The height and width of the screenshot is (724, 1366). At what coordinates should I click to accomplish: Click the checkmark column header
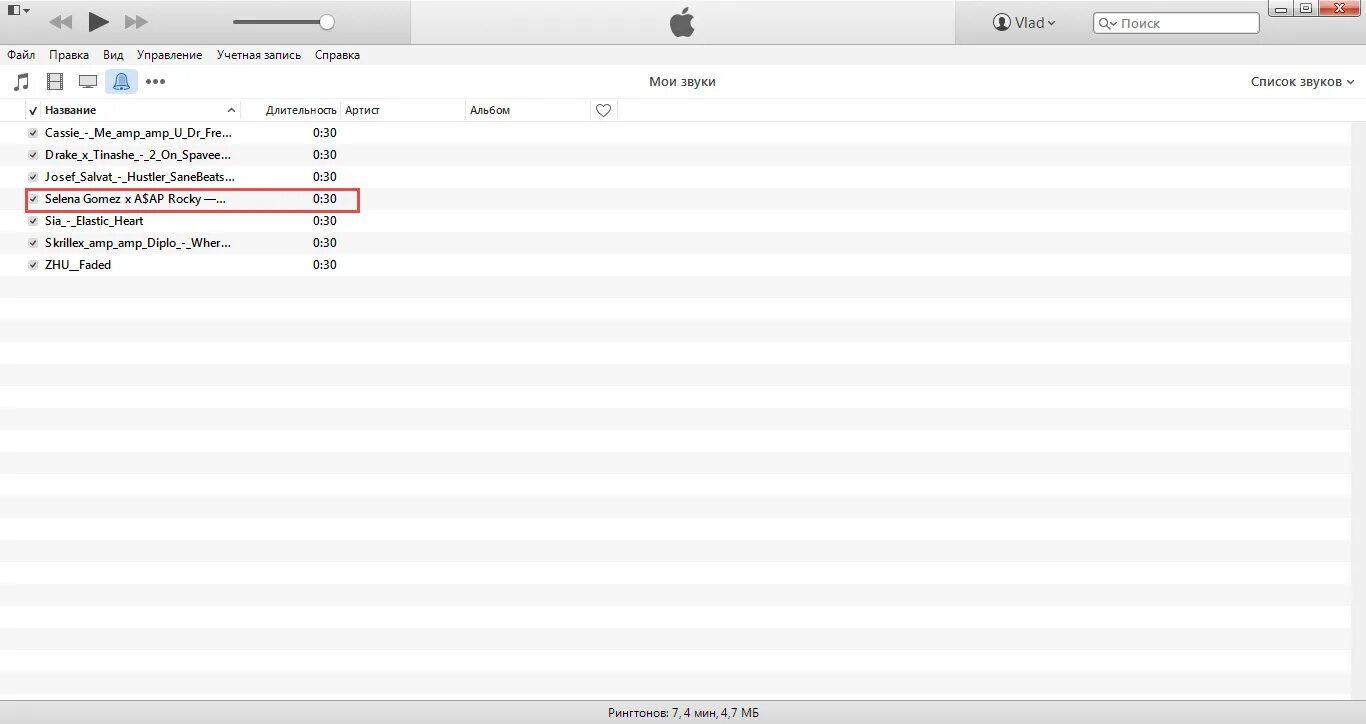pyautogui.click(x=33, y=110)
